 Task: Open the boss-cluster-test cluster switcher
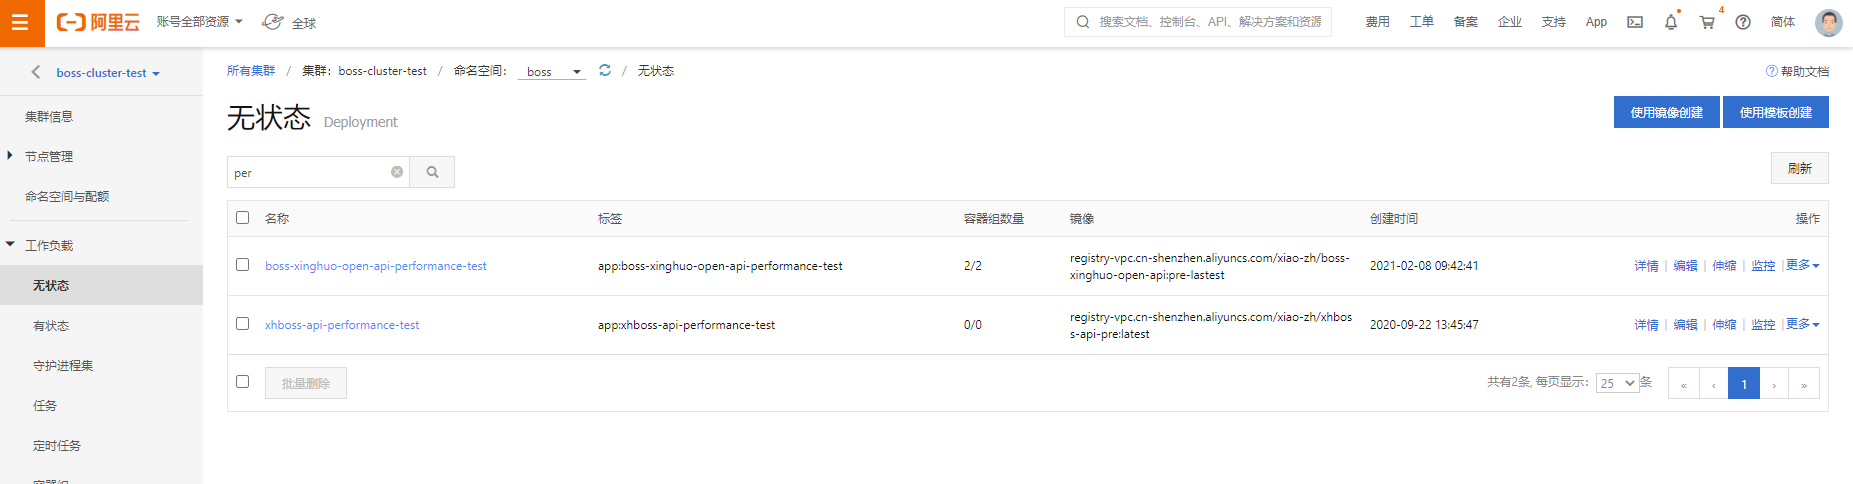(108, 73)
